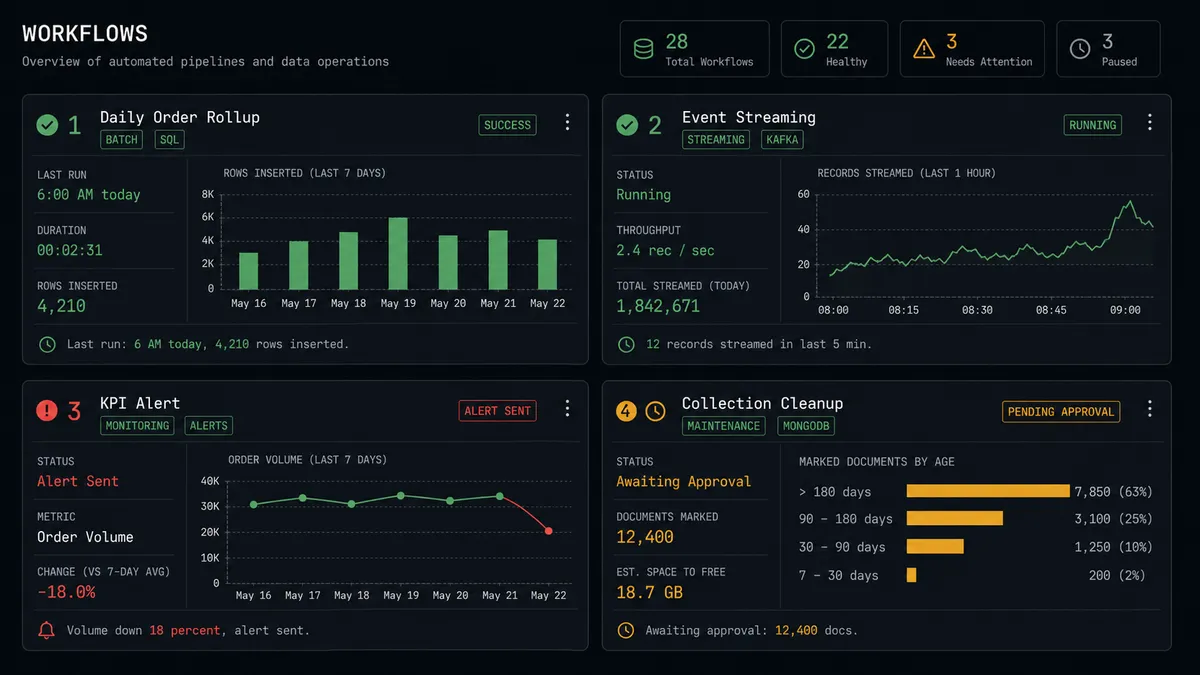Click red alert icon of KPI Alert
The image size is (1200, 675).
(x=47, y=411)
